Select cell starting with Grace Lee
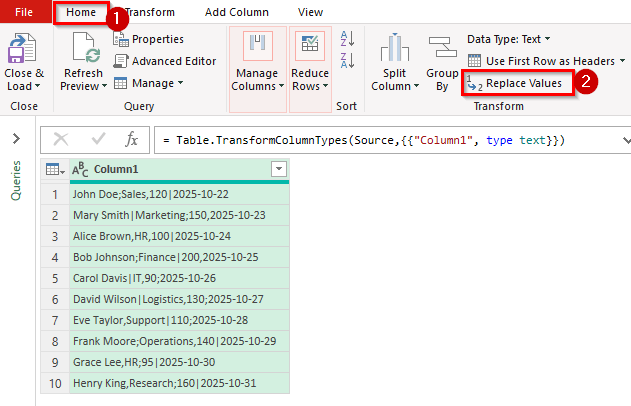Image resolution: width=631 pixels, height=406 pixels. (179, 362)
